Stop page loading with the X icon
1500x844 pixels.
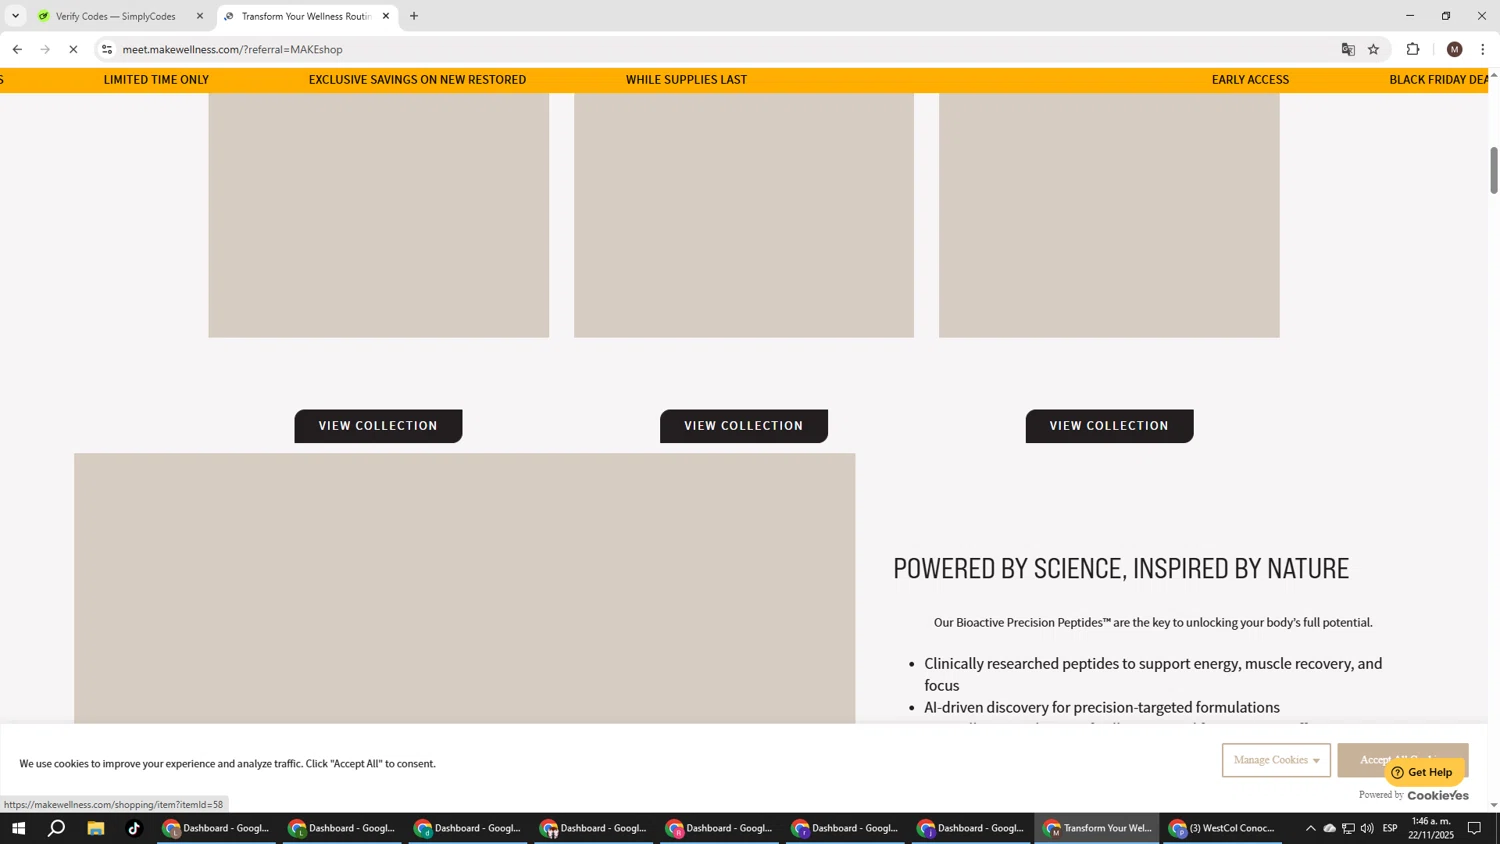point(73,49)
